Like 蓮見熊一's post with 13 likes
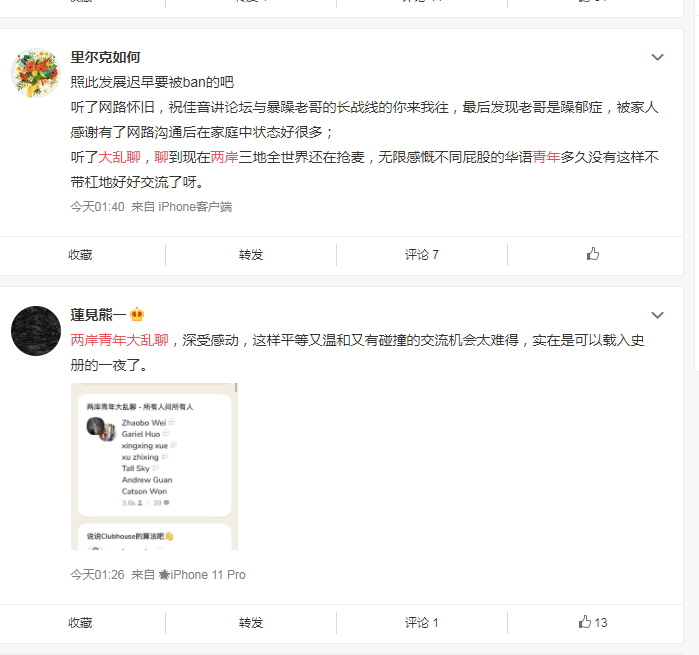Viewport: 699px width, 655px height. click(x=592, y=622)
